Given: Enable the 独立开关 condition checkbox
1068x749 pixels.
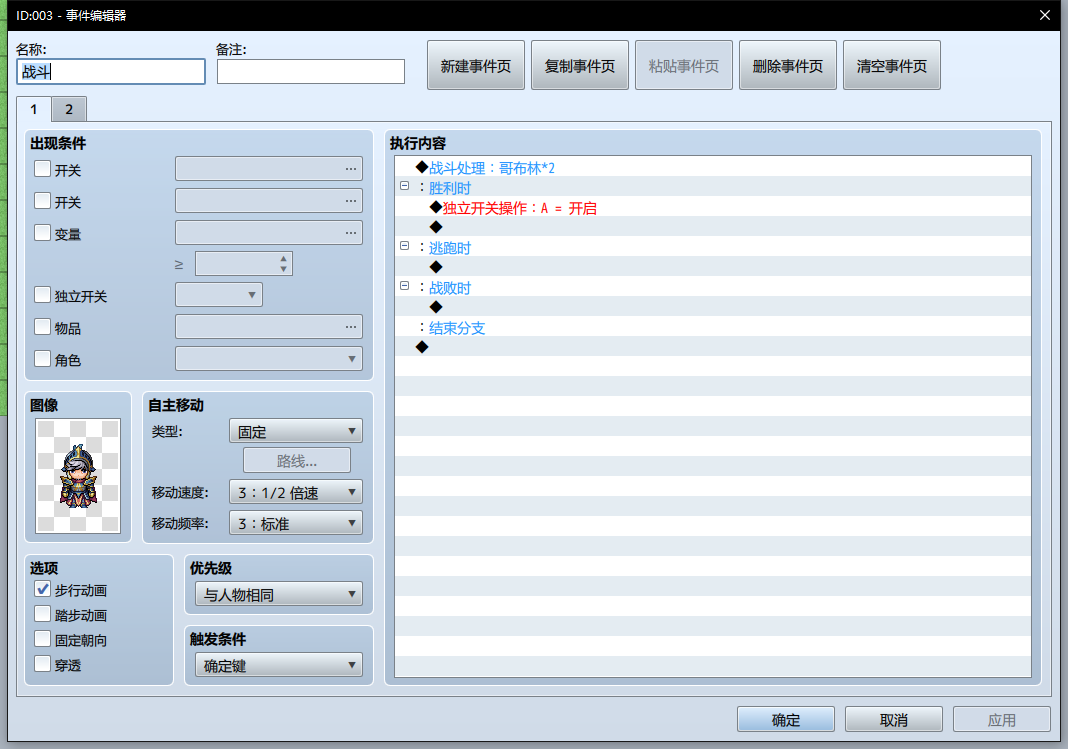Looking at the screenshot, I should [42, 295].
